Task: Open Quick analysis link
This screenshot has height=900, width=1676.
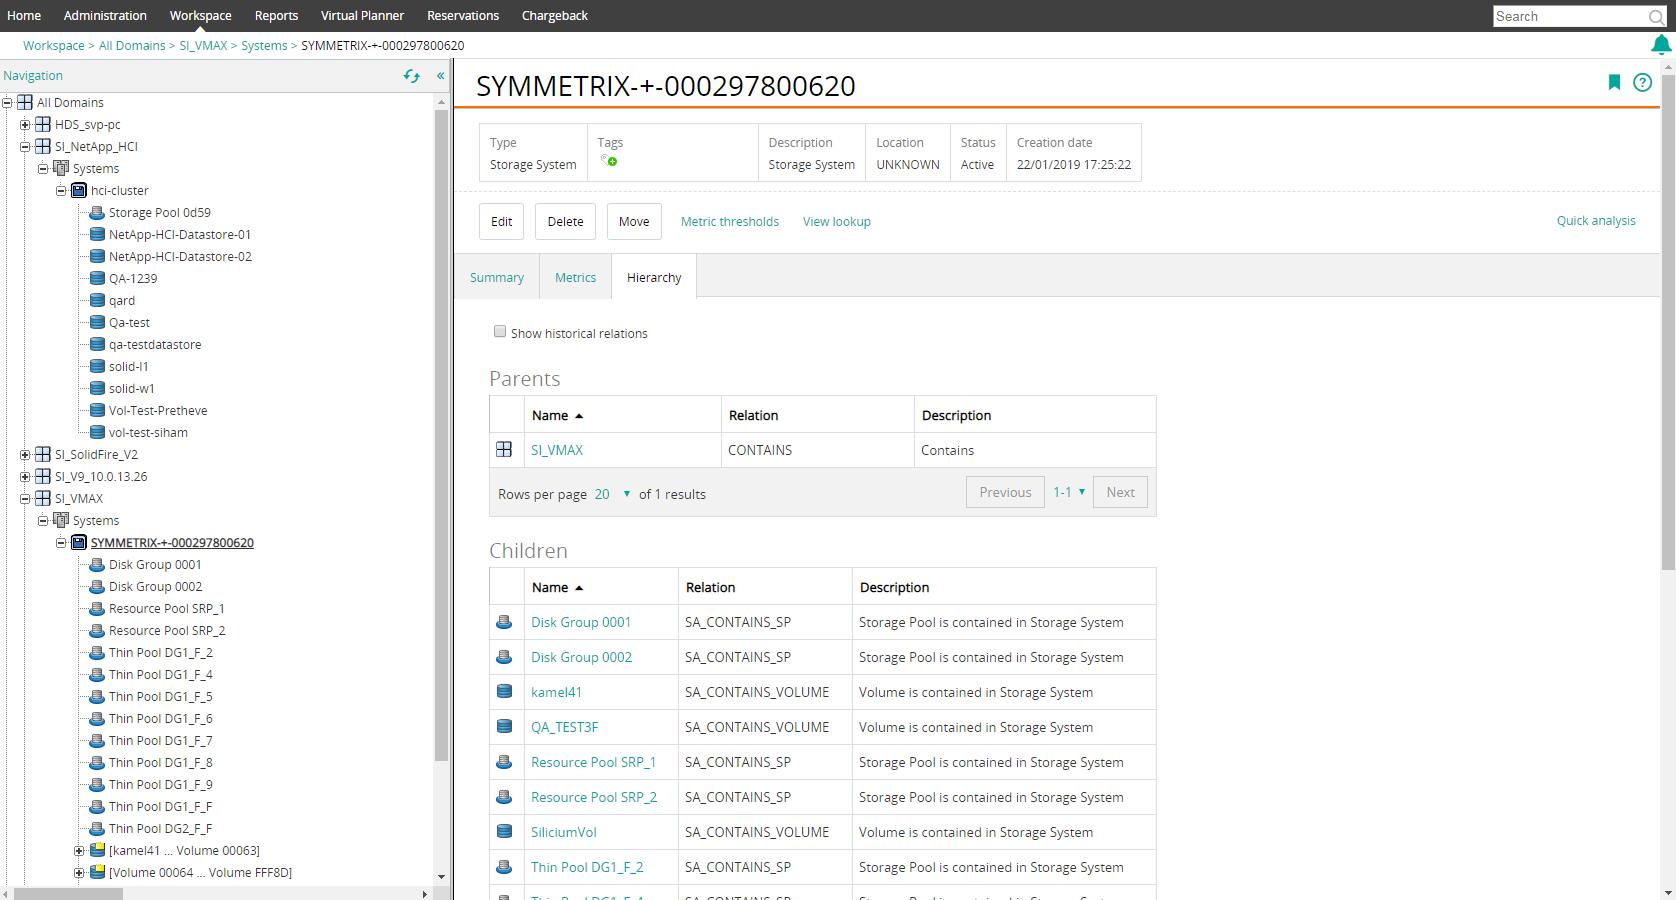Action: pyautogui.click(x=1596, y=221)
